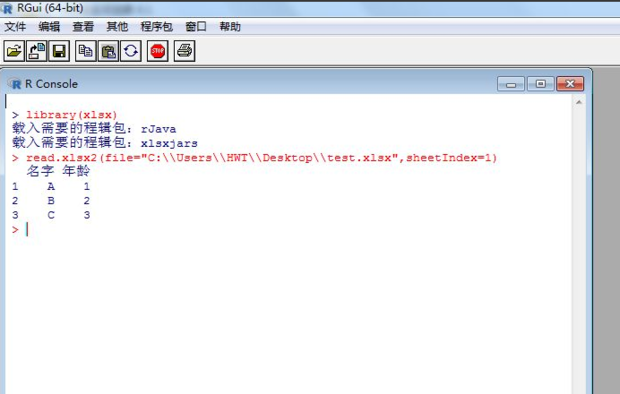Maximize the R Console window
Viewport: 620px width, 394px height.
click(541, 84)
